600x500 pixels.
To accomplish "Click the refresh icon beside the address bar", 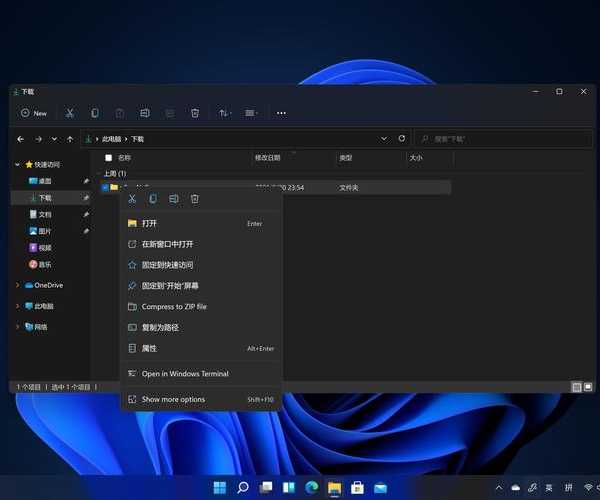I will pyautogui.click(x=402, y=139).
